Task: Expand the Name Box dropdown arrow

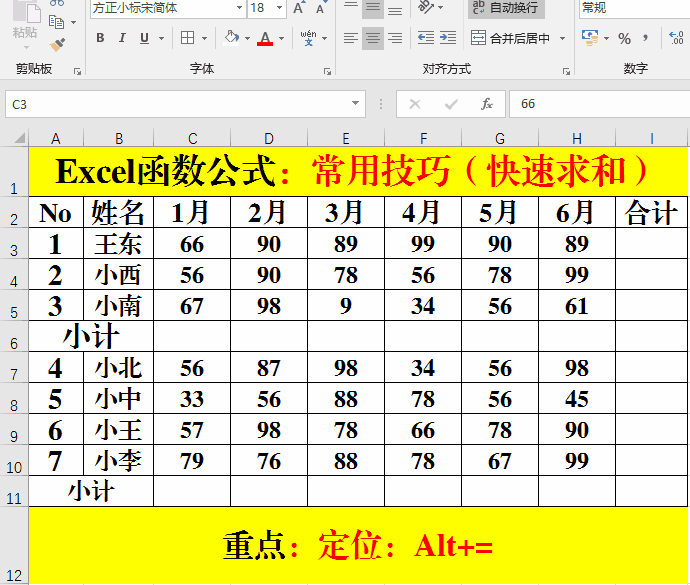Action: pyautogui.click(x=355, y=103)
